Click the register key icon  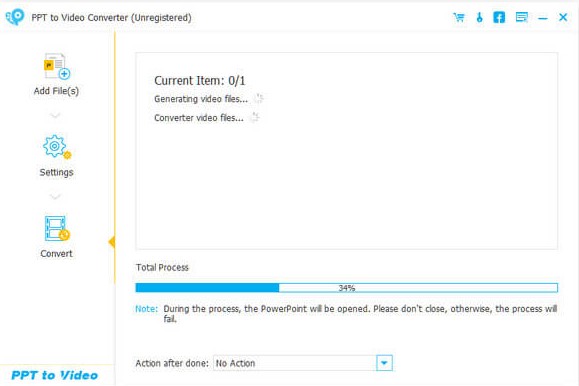[x=479, y=17]
